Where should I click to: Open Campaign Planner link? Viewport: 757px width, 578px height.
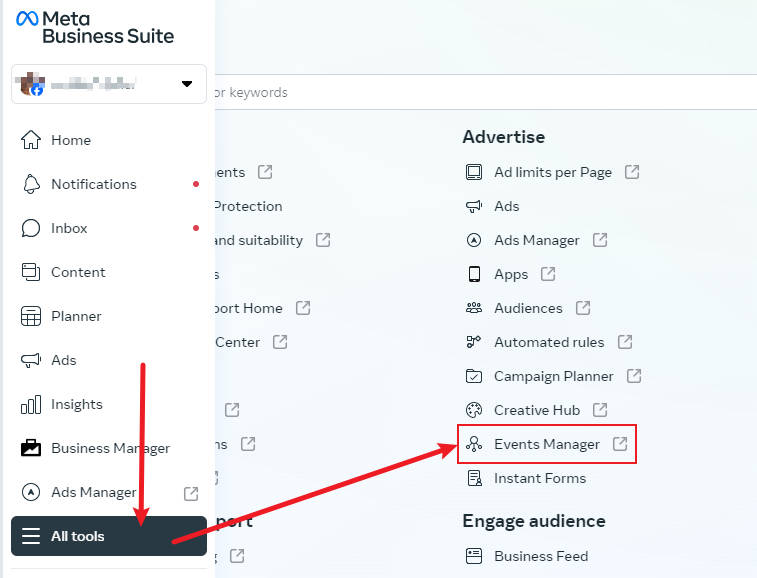[x=553, y=376]
